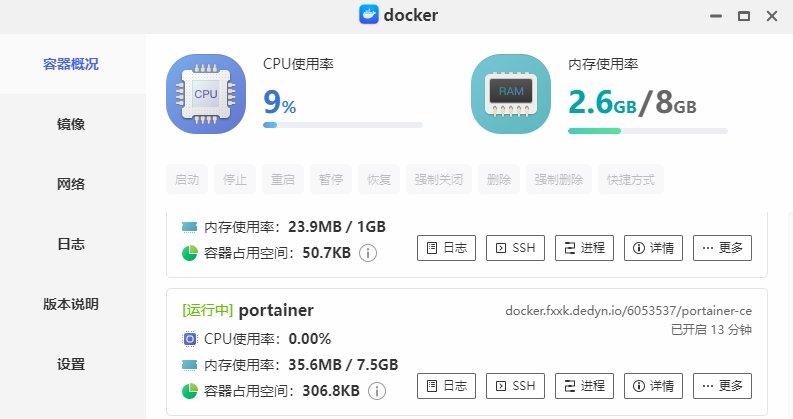
Task: Go to the 日志 sidebar page
Action: tap(71, 244)
